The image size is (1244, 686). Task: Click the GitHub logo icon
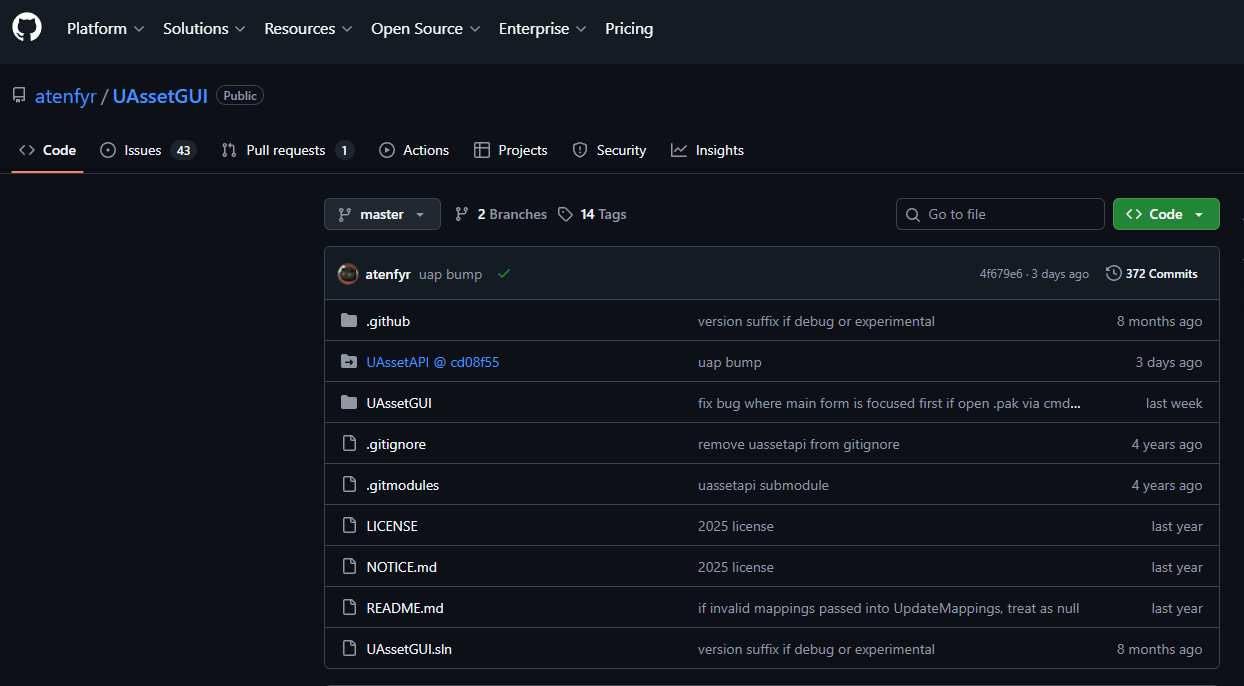coord(27,28)
